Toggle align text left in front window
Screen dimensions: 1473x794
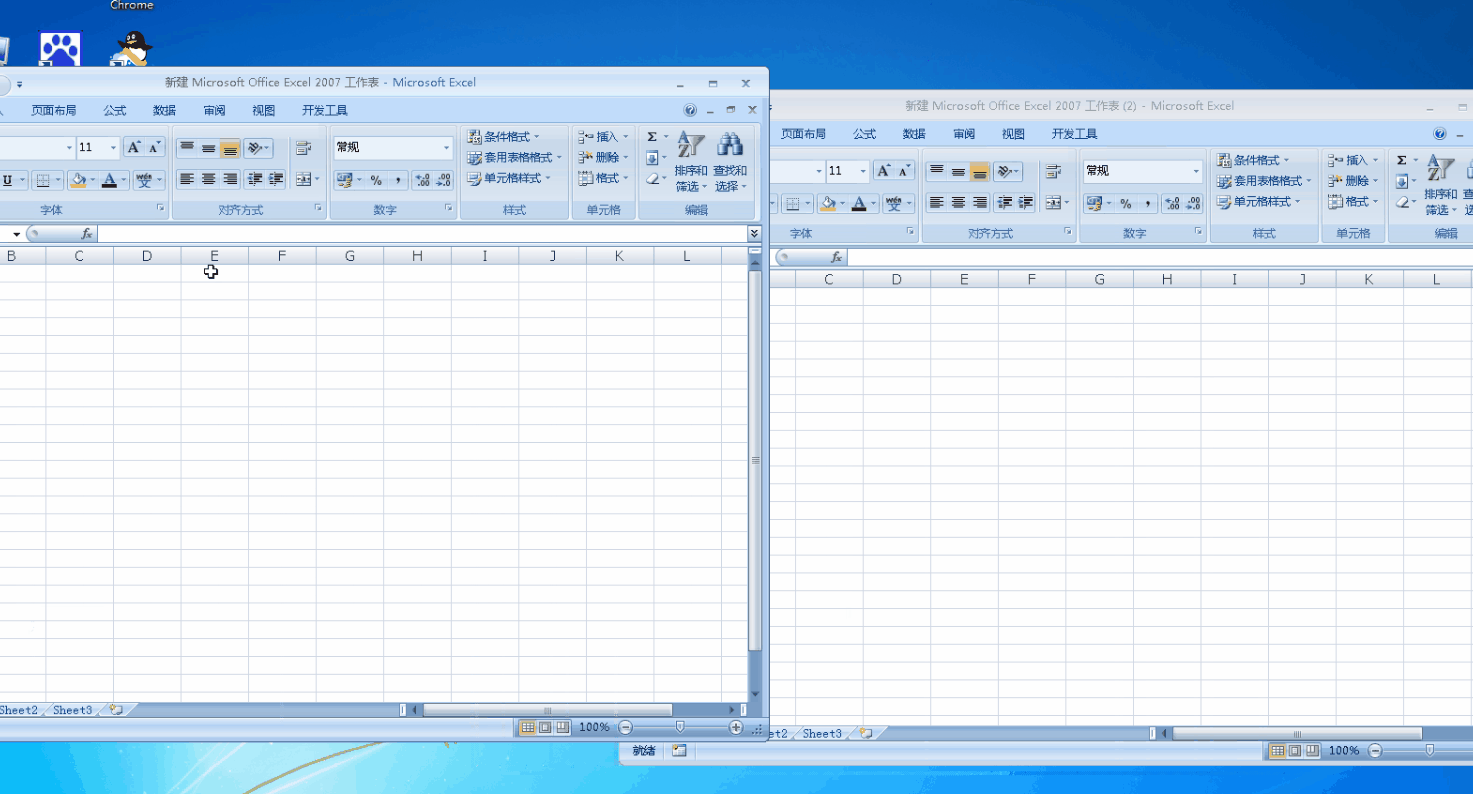tap(187, 179)
